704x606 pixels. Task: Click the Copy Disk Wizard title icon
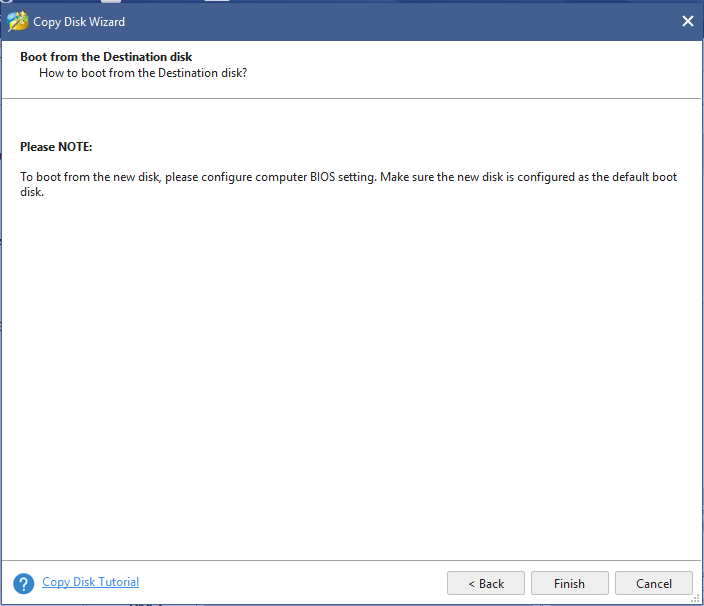pyautogui.click(x=18, y=22)
